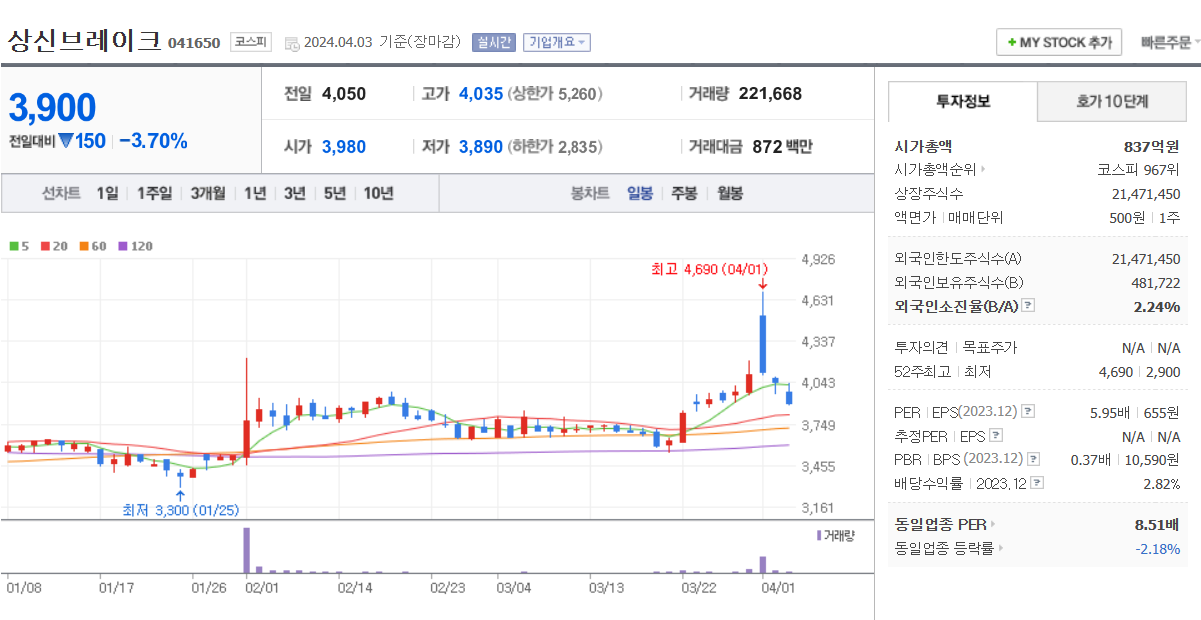Expand the 기업개요 dropdown
This screenshot has height=620, width=1201.
pyautogui.click(x=556, y=42)
